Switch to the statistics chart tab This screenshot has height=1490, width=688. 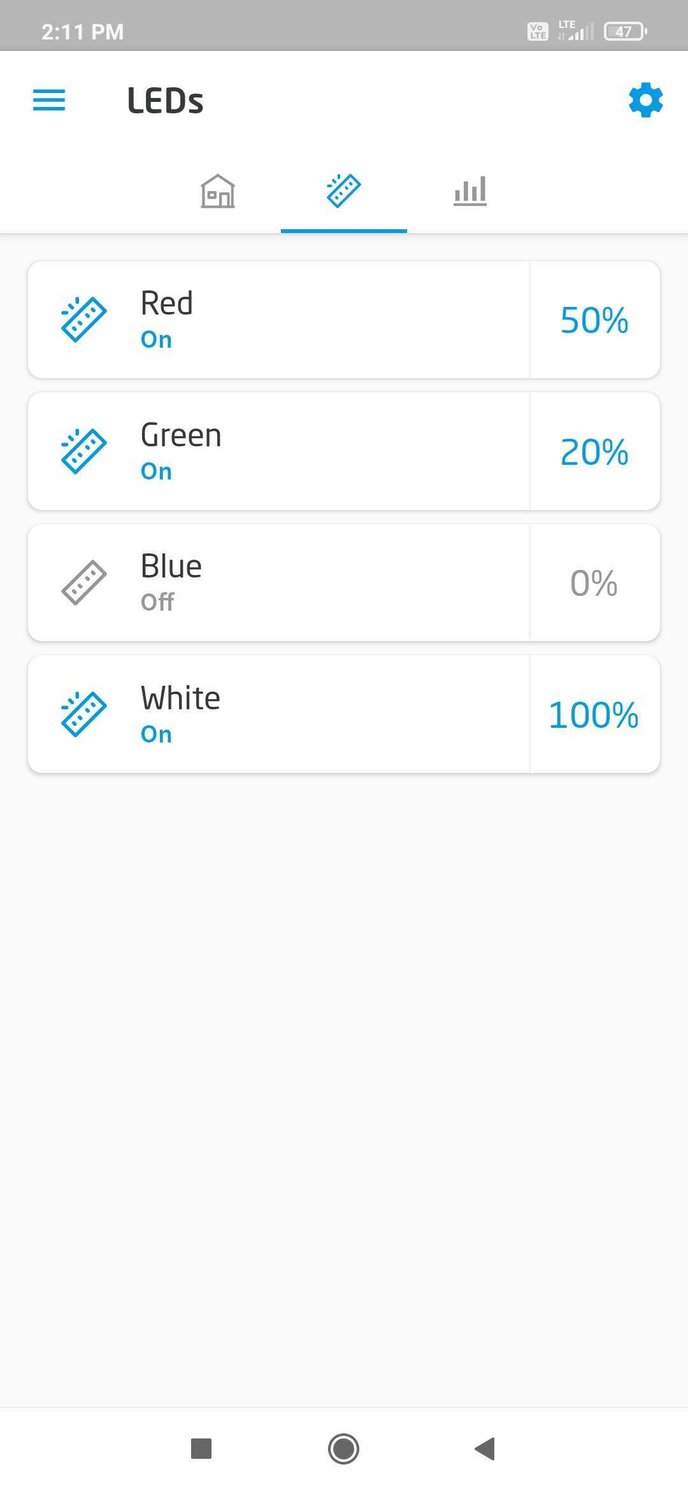(469, 190)
